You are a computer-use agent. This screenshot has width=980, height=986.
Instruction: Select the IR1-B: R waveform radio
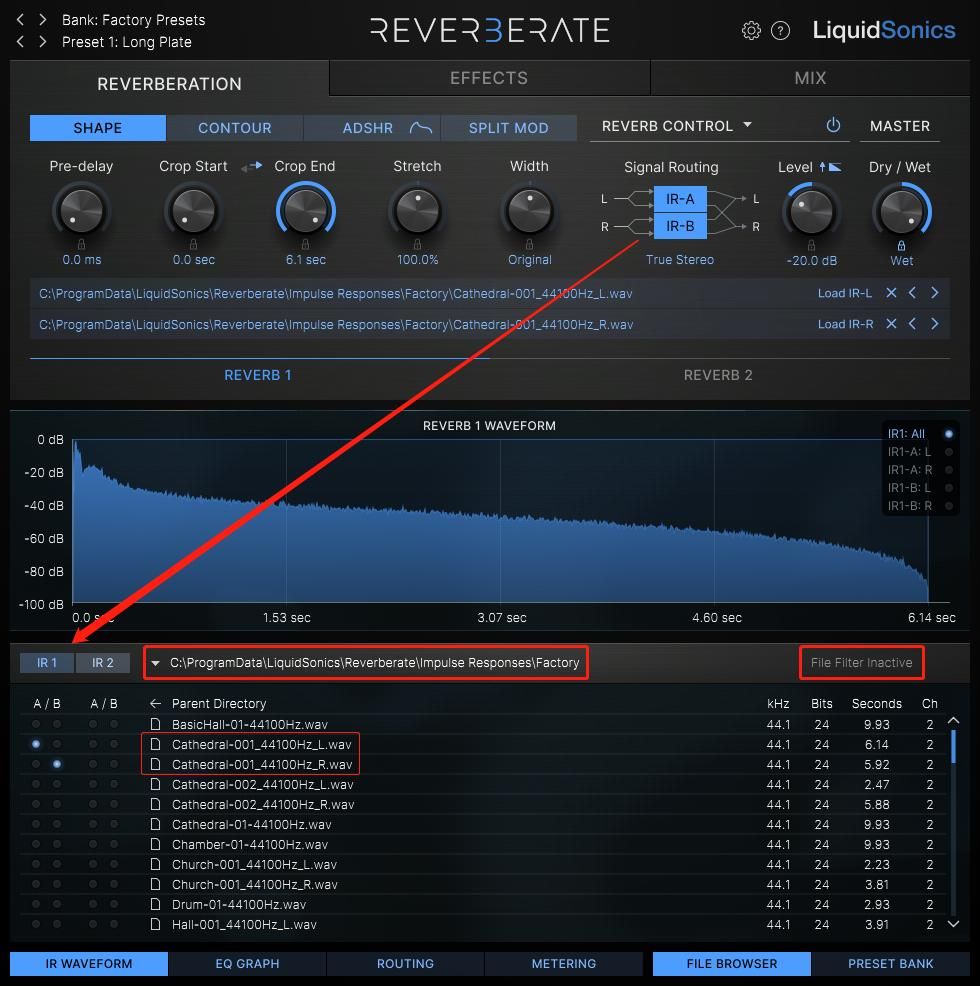click(x=949, y=506)
